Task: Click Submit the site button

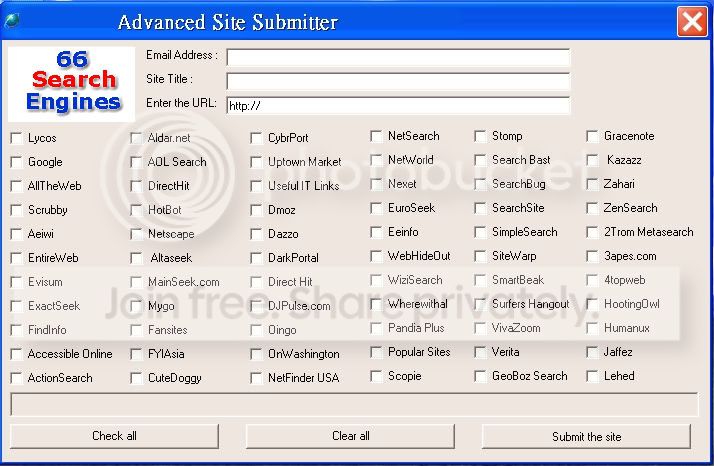Action: click(586, 436)
